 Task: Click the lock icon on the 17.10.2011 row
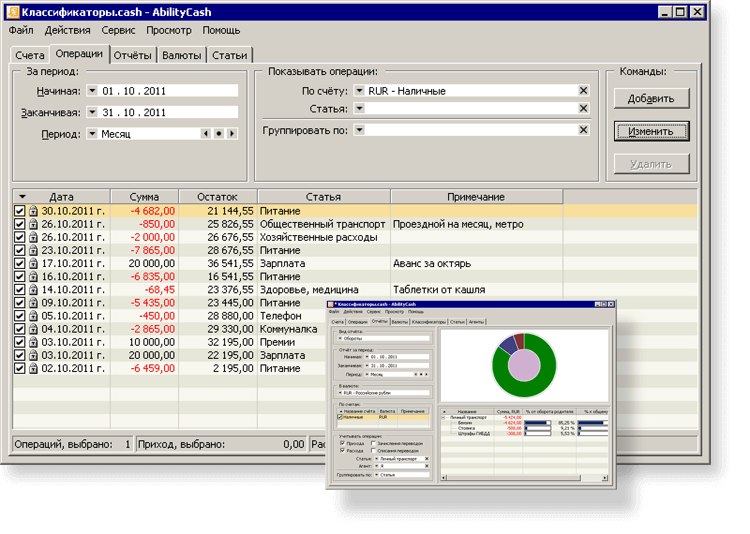coord(33,263)
